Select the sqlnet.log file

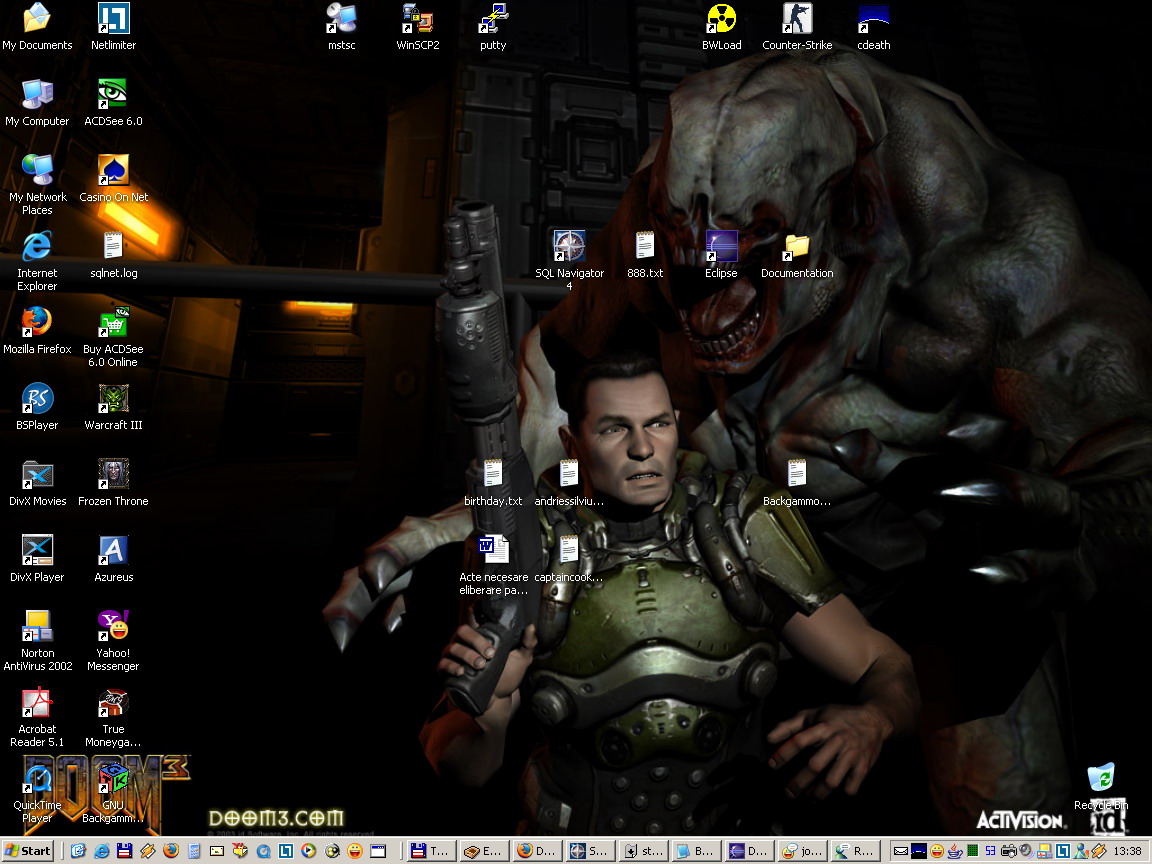113,255
